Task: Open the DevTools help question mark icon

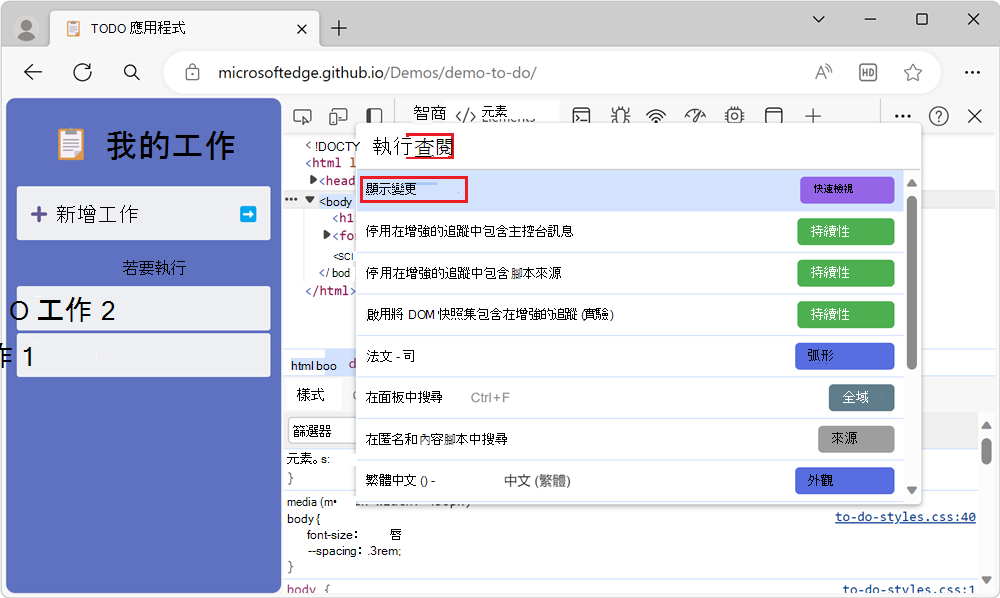Action: [938, 116]
